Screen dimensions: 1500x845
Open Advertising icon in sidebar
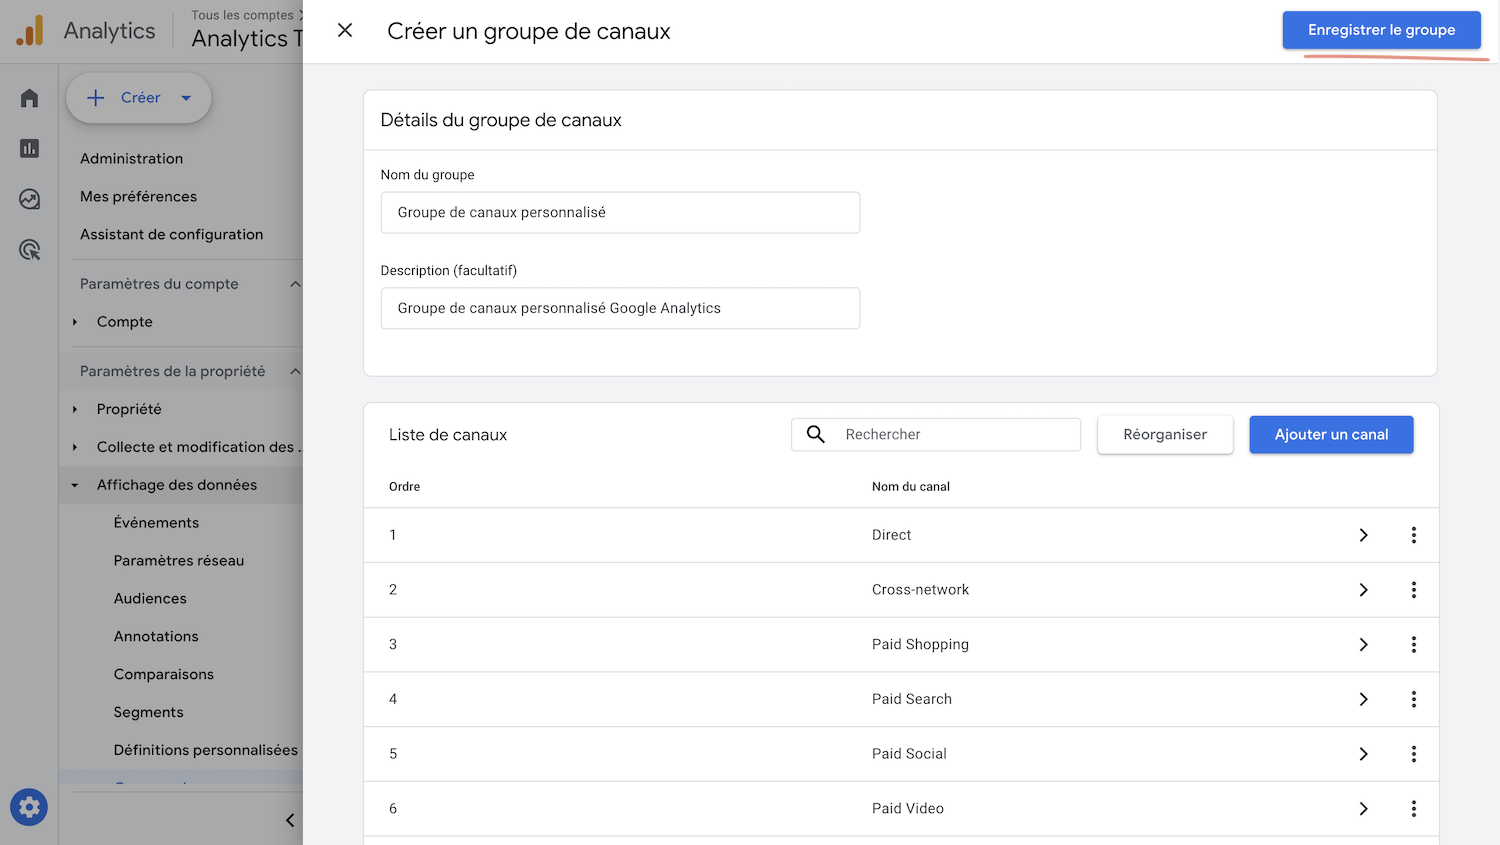pos(29,250)
